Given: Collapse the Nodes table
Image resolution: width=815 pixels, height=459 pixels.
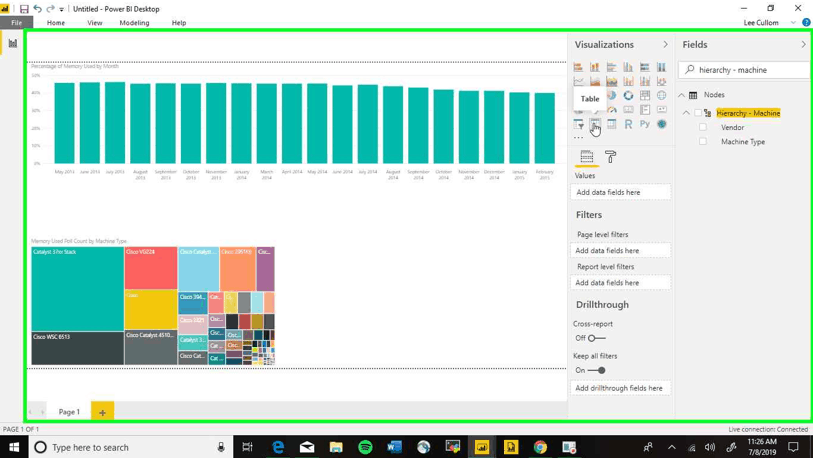Looking at the screenshot, I should [x=681, y=95].
